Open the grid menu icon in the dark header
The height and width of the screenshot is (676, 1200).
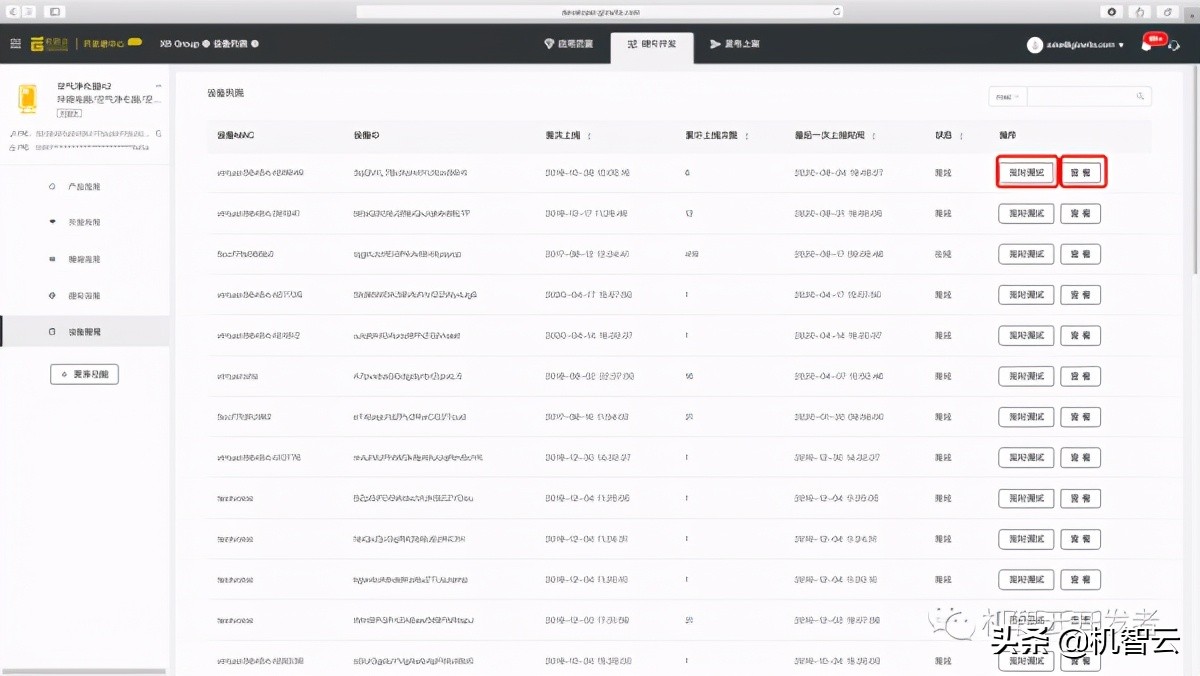pyautogui.click(x=15, y=44)
